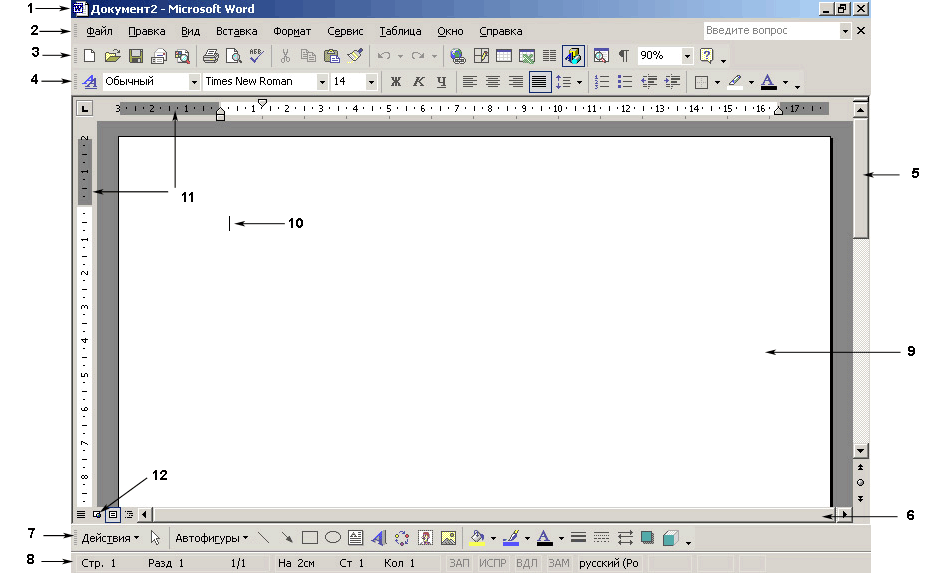Image resolution: width=942 pixels, height=573 pixels.
Task: Open the Вид menu
Action: [190, 31]
